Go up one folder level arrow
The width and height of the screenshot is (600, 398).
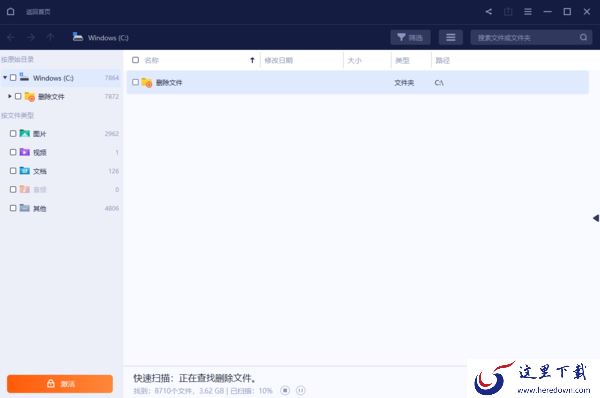[50, 37]
